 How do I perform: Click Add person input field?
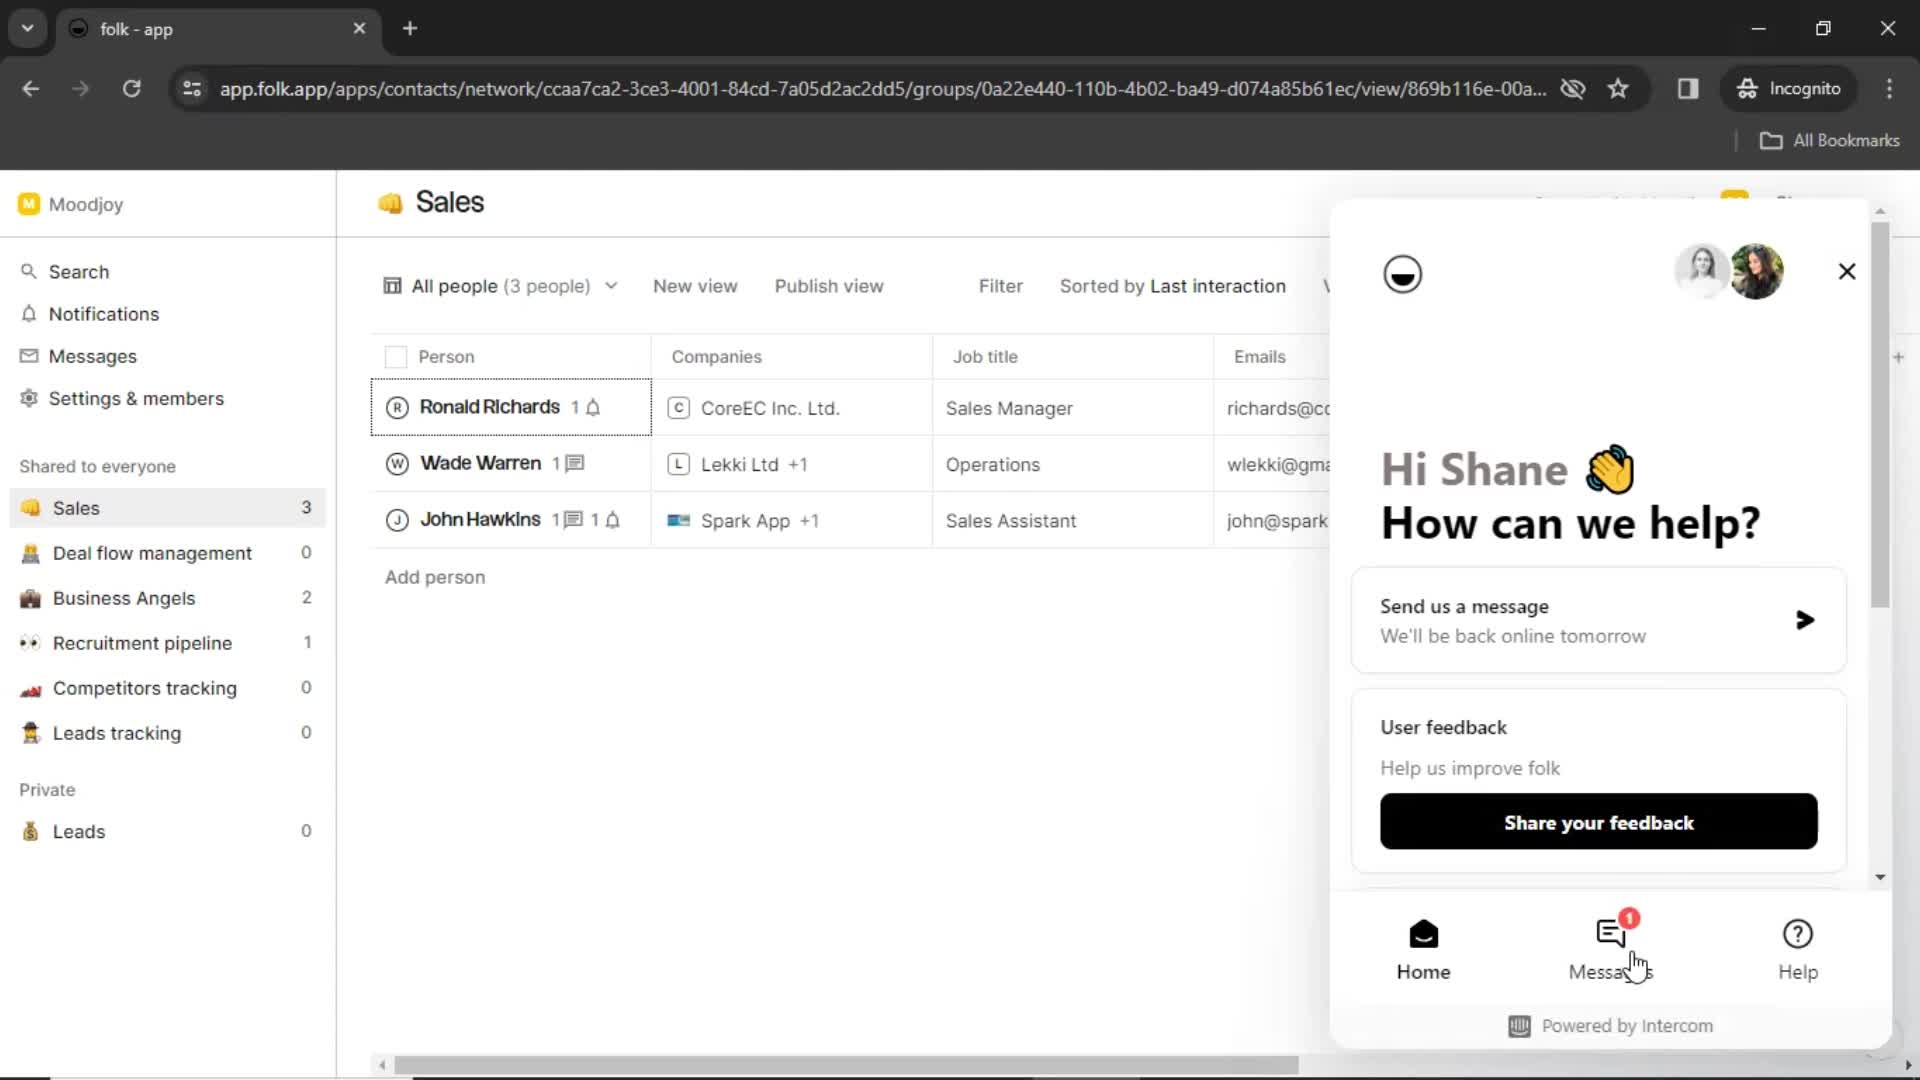click(434, 576)
